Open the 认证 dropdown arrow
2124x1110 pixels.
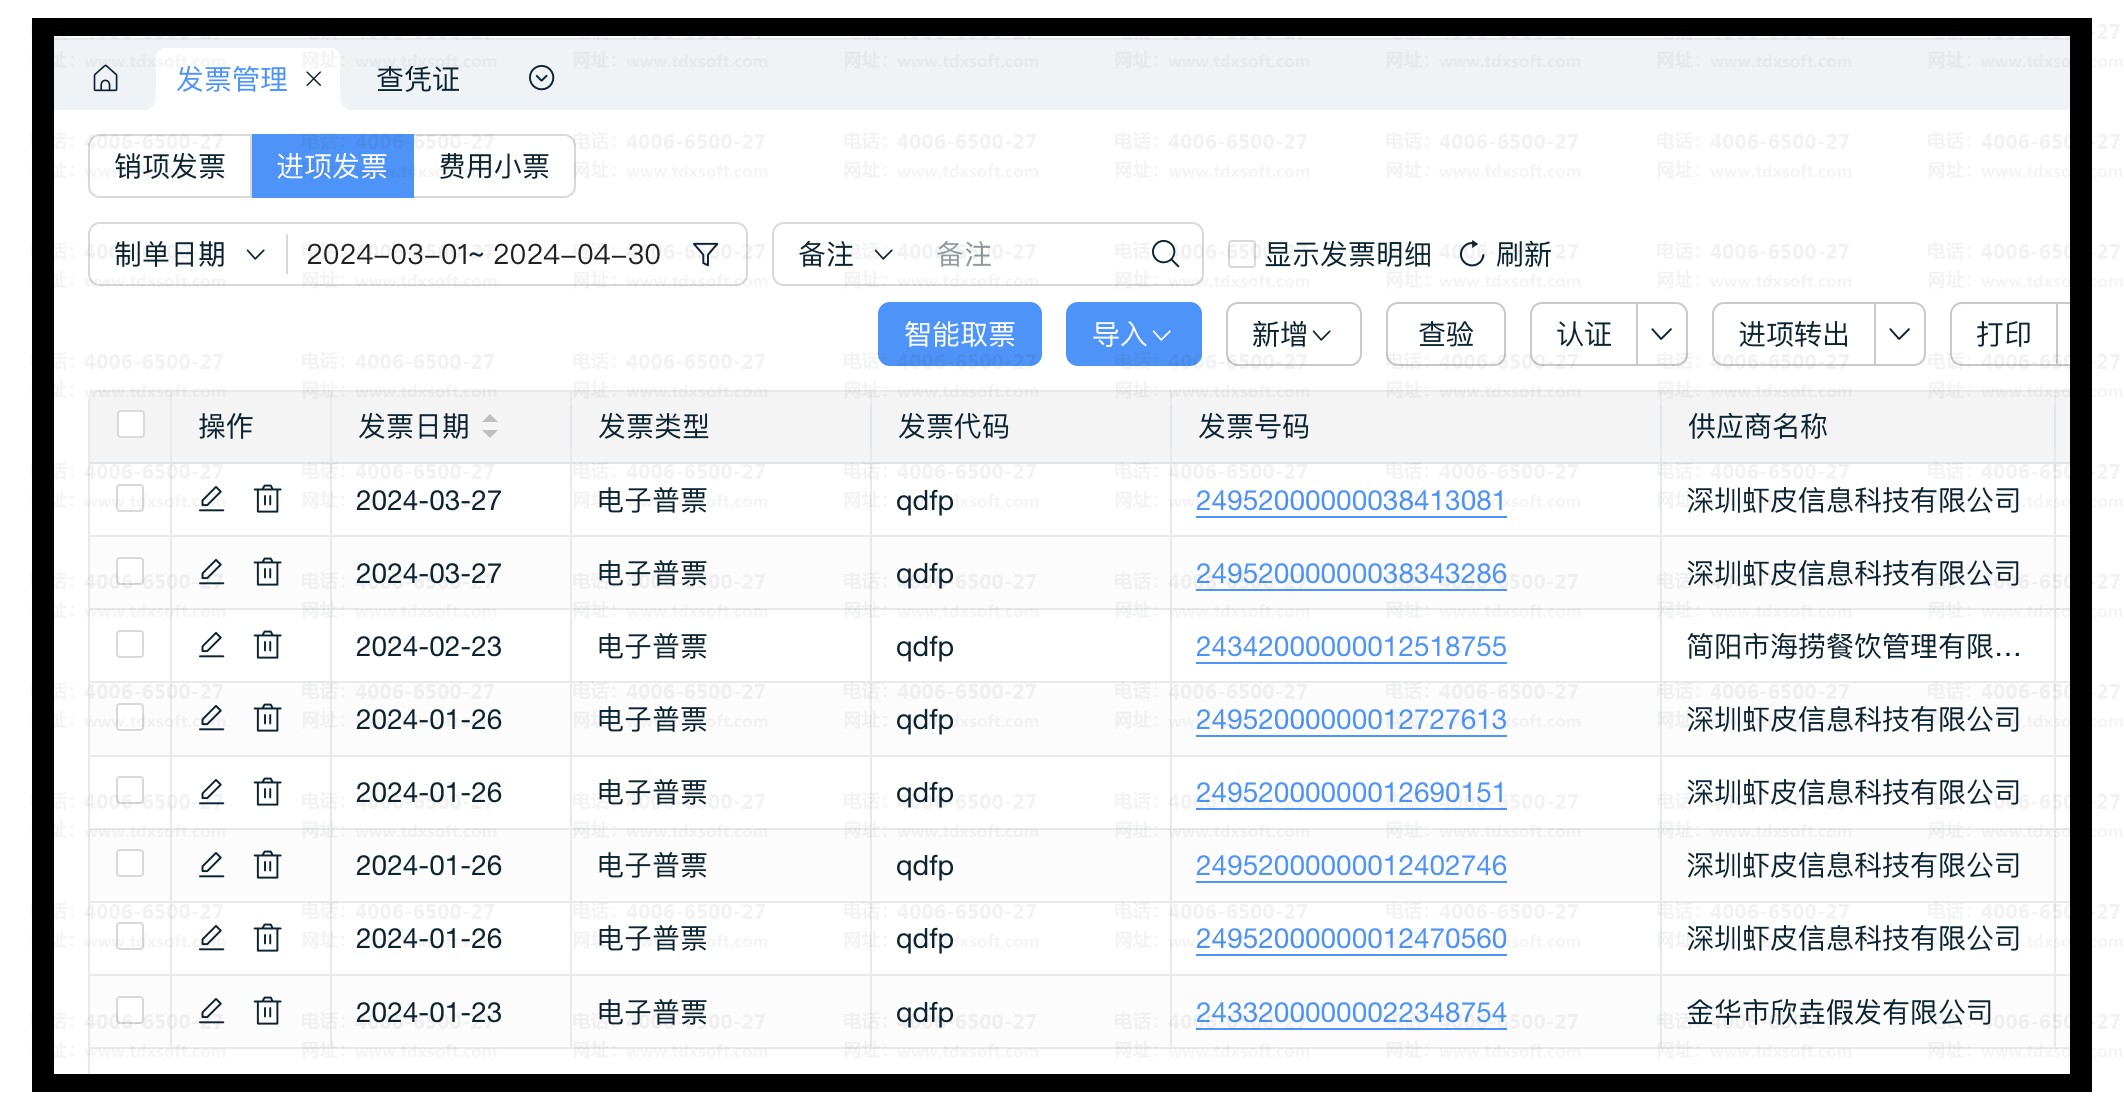point(1661,334)
